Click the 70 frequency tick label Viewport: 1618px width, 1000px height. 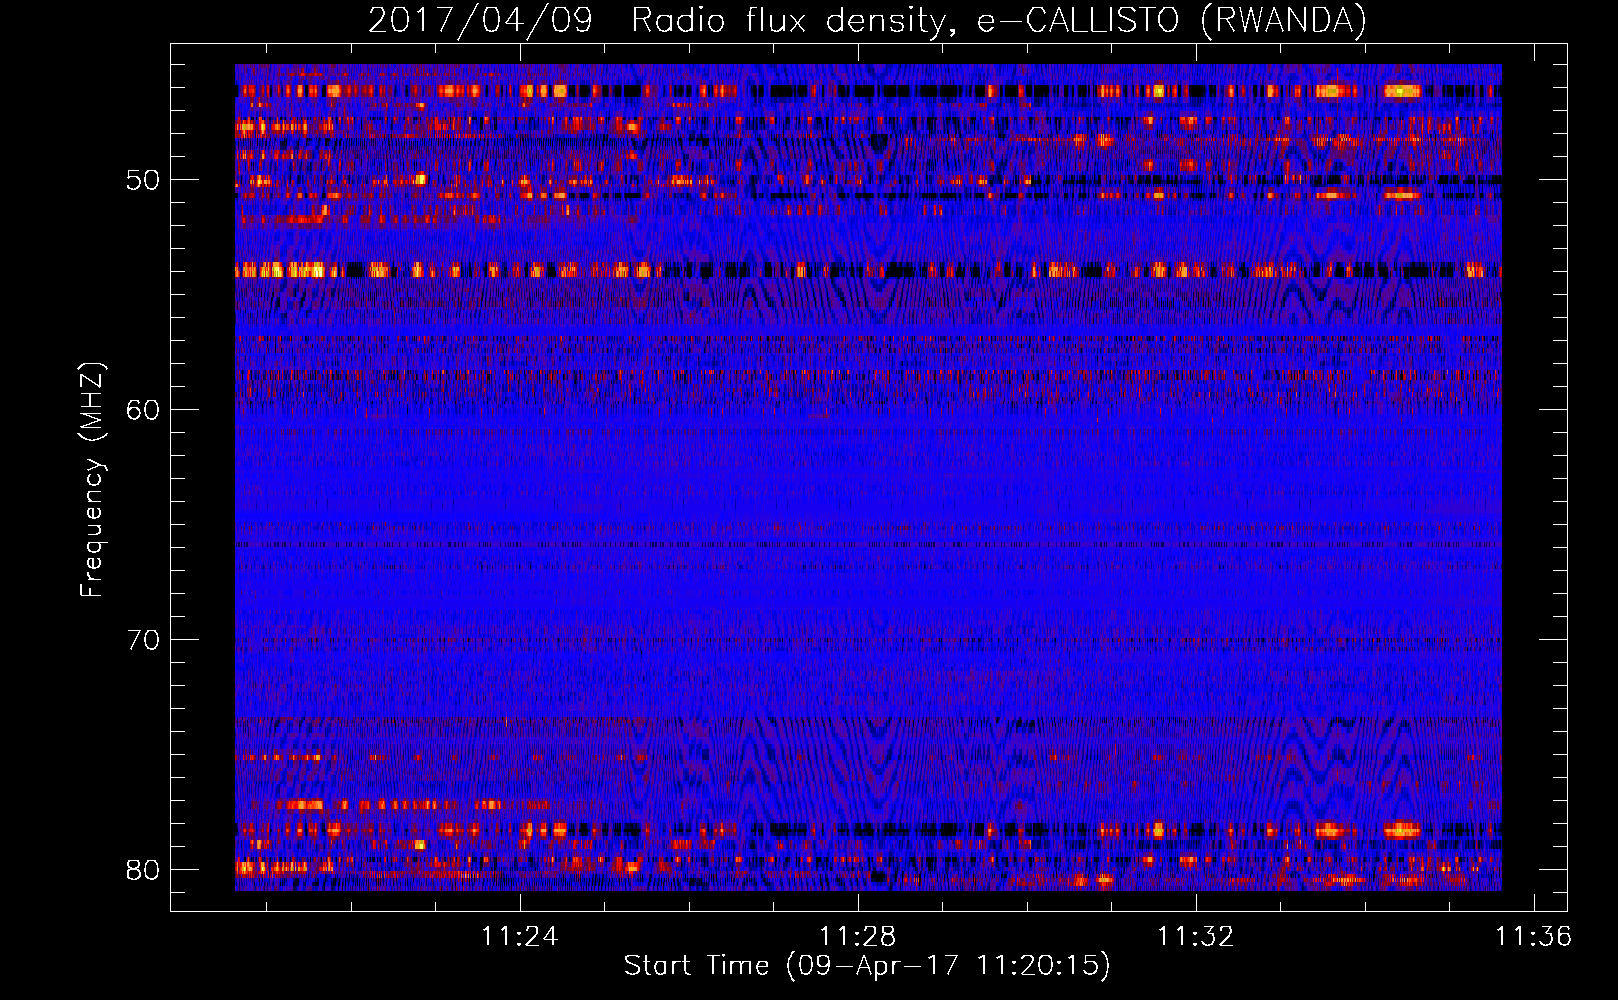(143, 640)
